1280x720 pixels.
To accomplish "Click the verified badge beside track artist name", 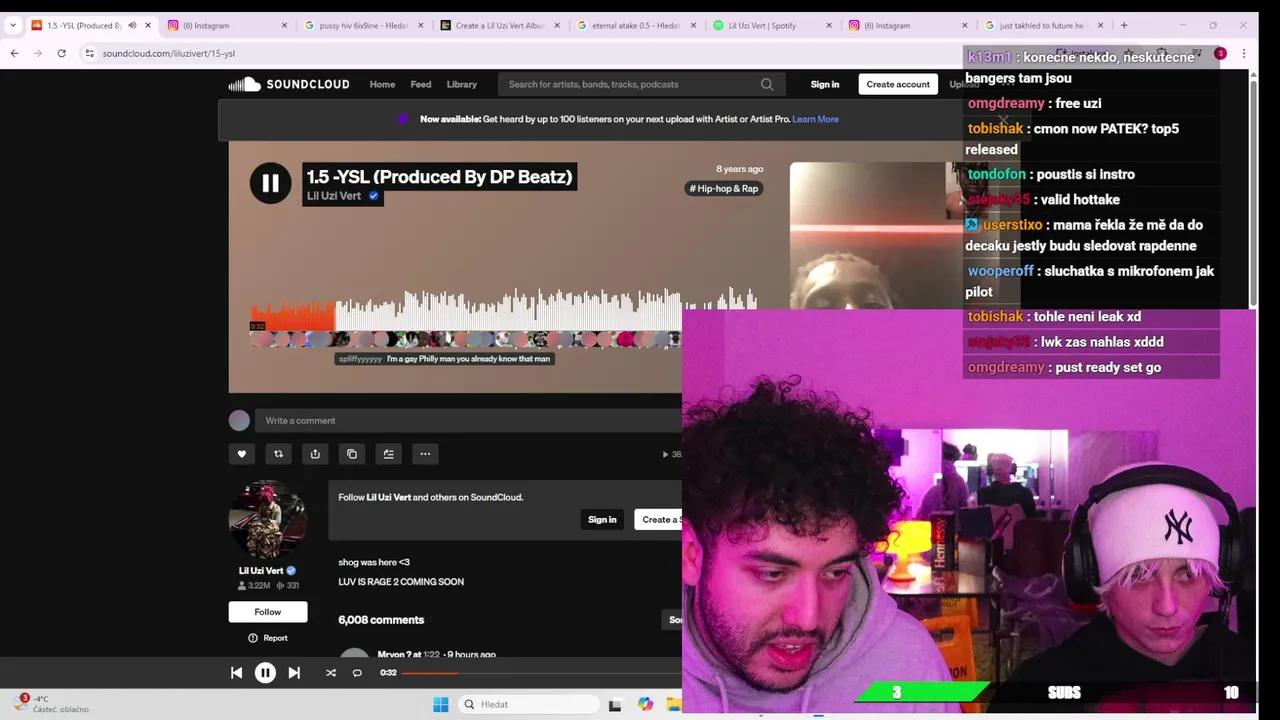I will click(373, 196).
